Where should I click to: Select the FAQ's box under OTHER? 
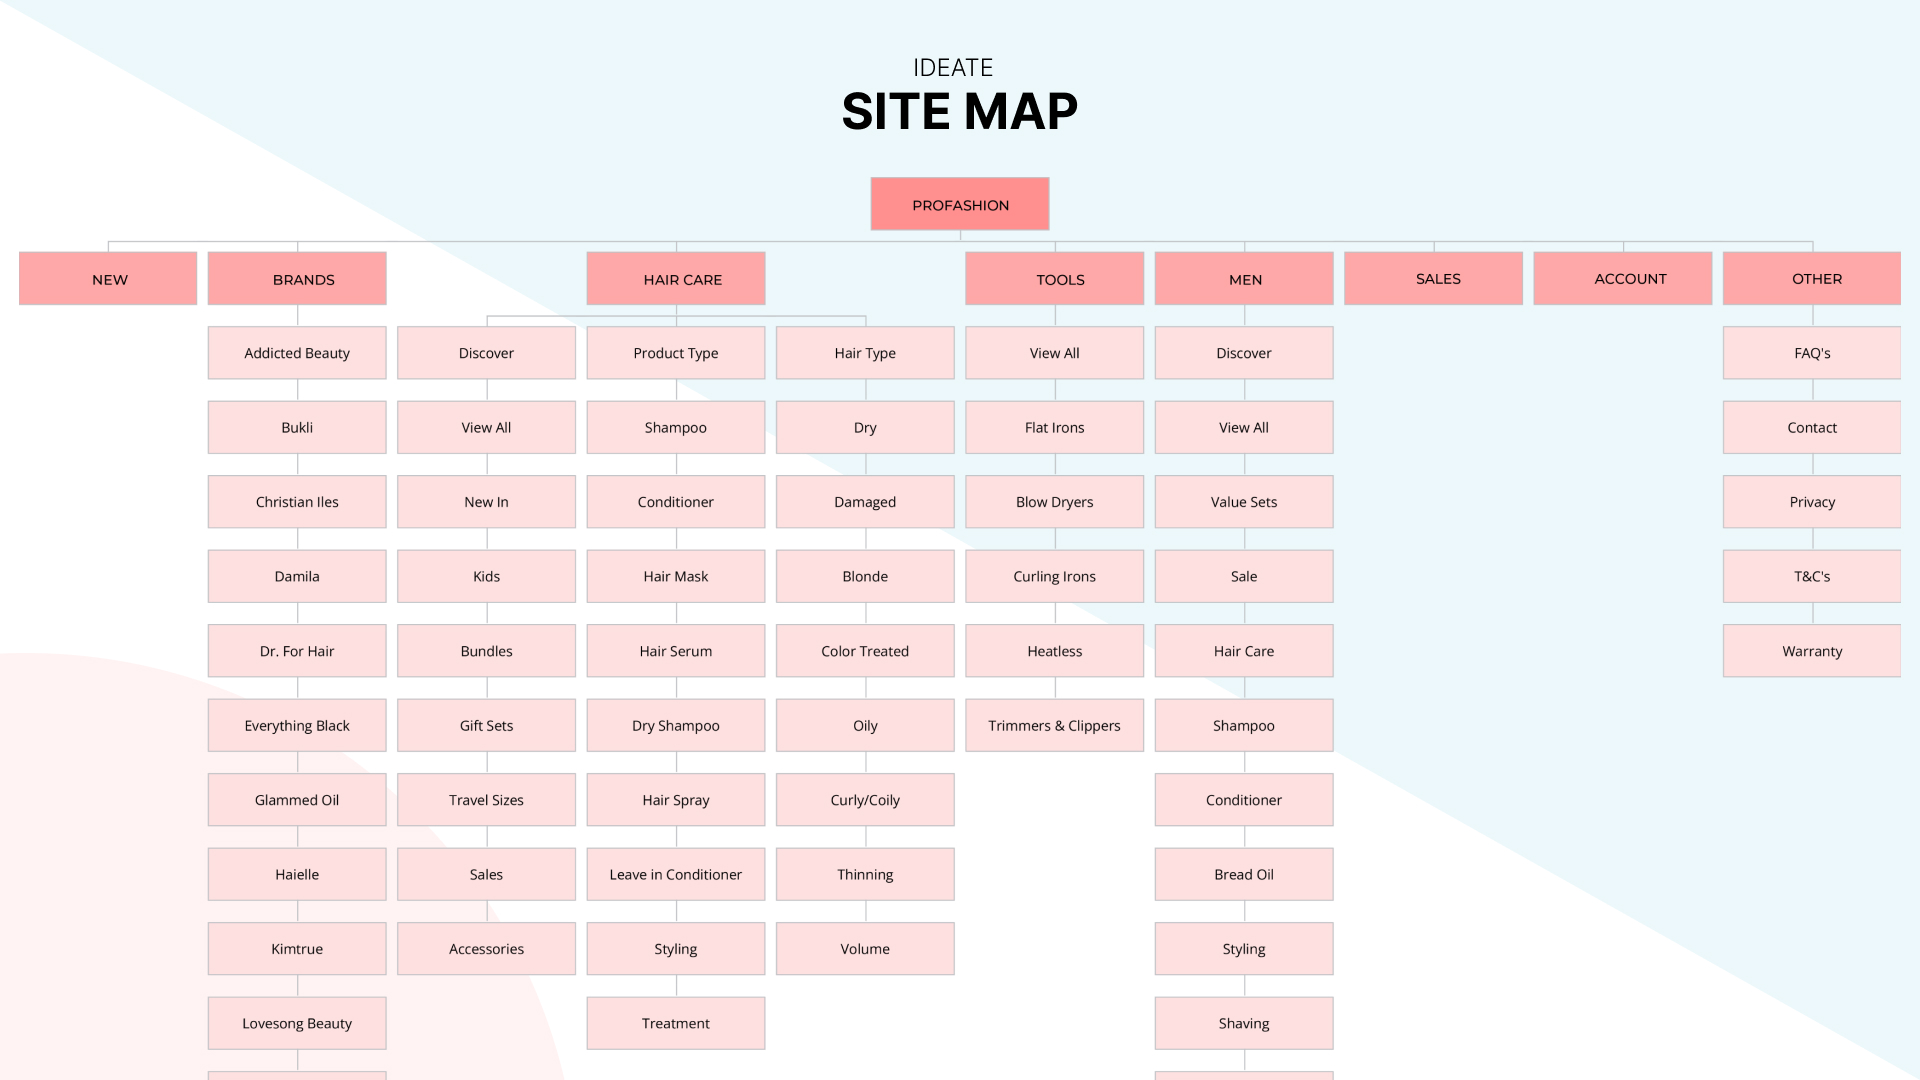(1811, 353)
